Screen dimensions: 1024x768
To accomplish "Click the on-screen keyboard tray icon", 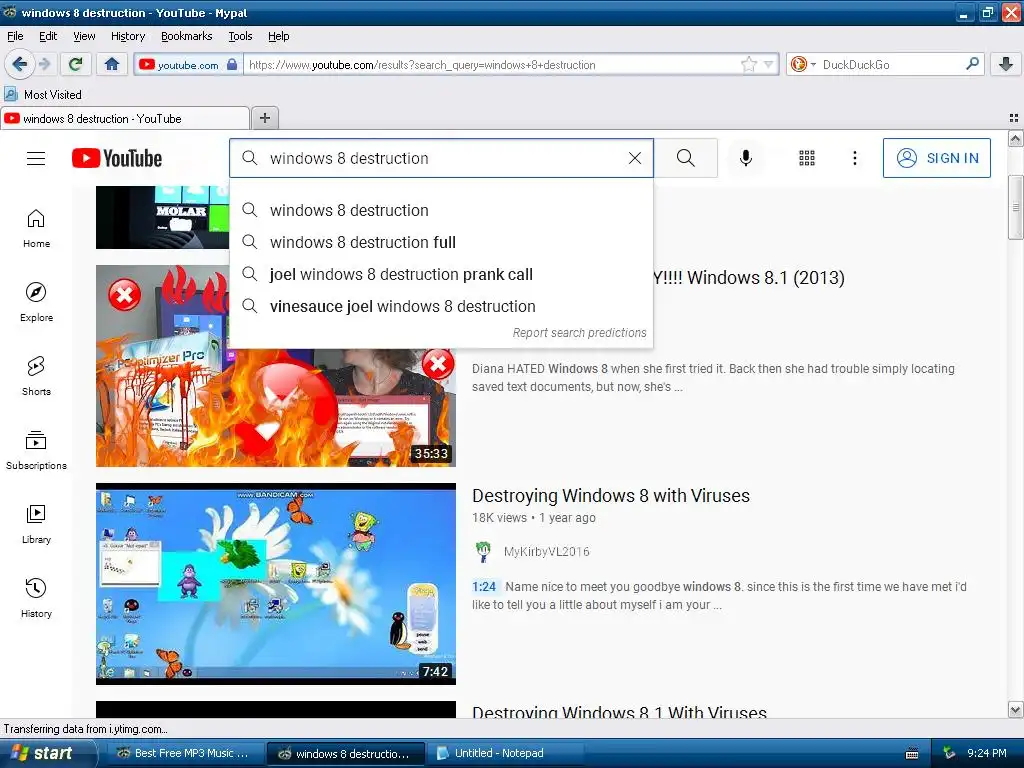I will click(912, 754).
